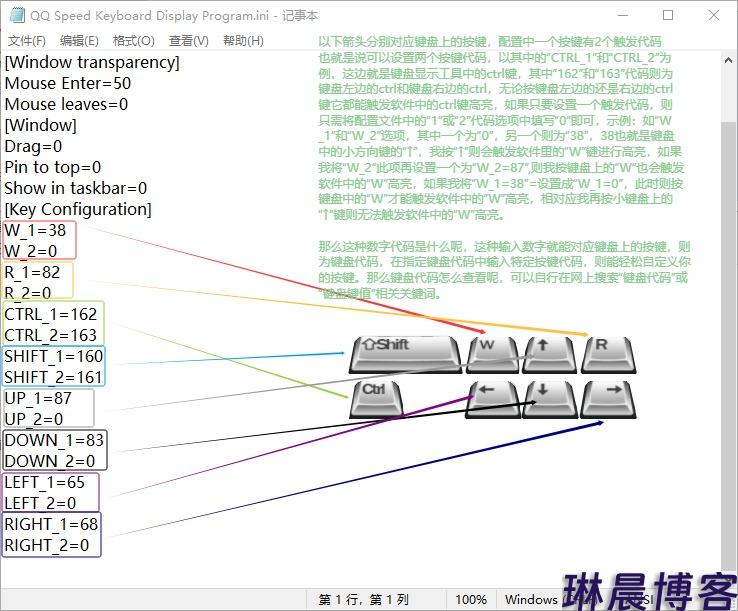Click the scrollbar up arrow
Screen dimensions: 738x611
click(x=729, y=60)
